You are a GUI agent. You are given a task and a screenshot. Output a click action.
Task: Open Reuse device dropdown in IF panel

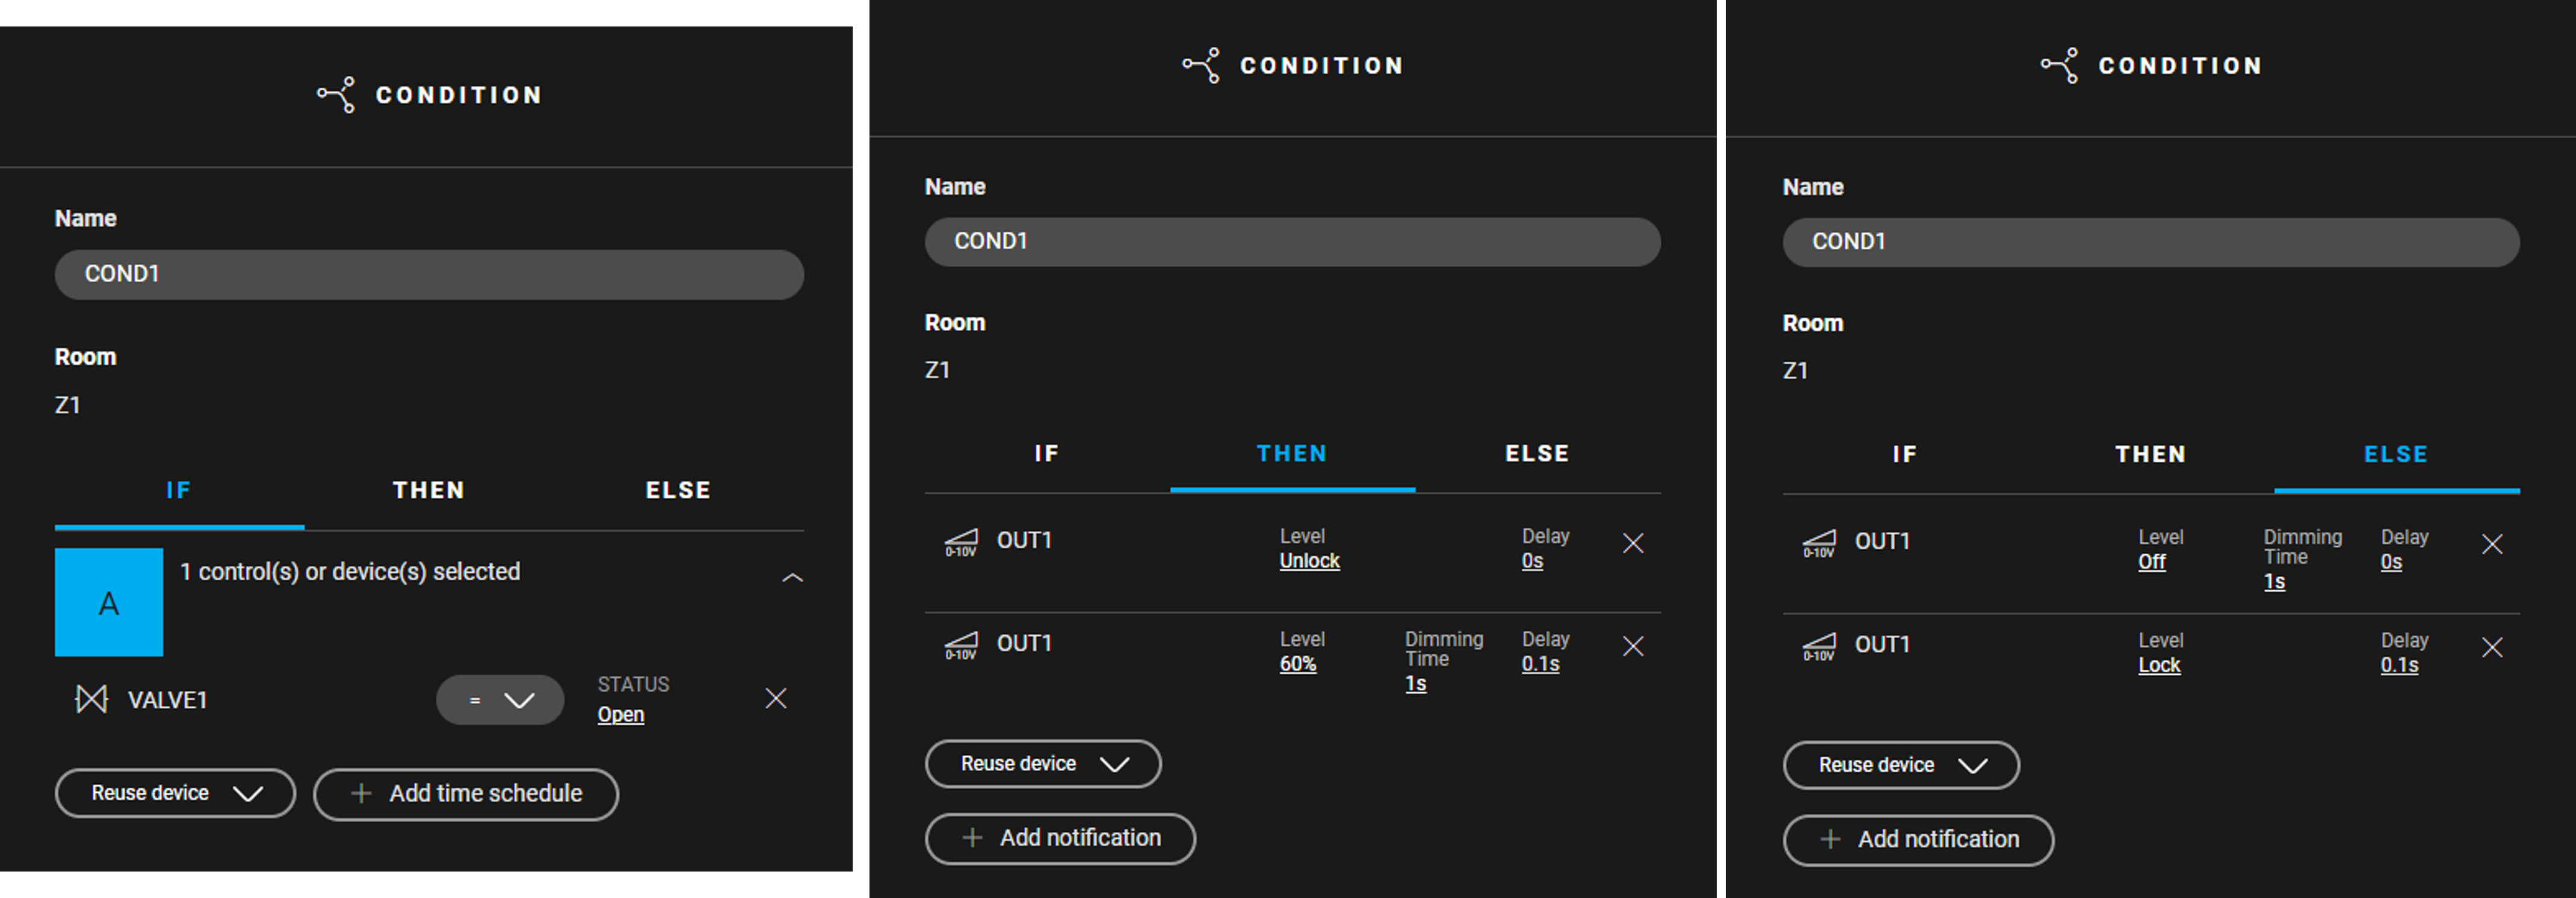pyautogui.click(x=175, y=793)
